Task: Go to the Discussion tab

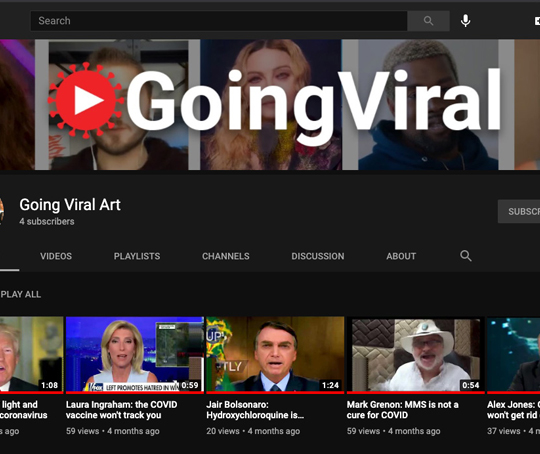Action: [x=318, y=256]
